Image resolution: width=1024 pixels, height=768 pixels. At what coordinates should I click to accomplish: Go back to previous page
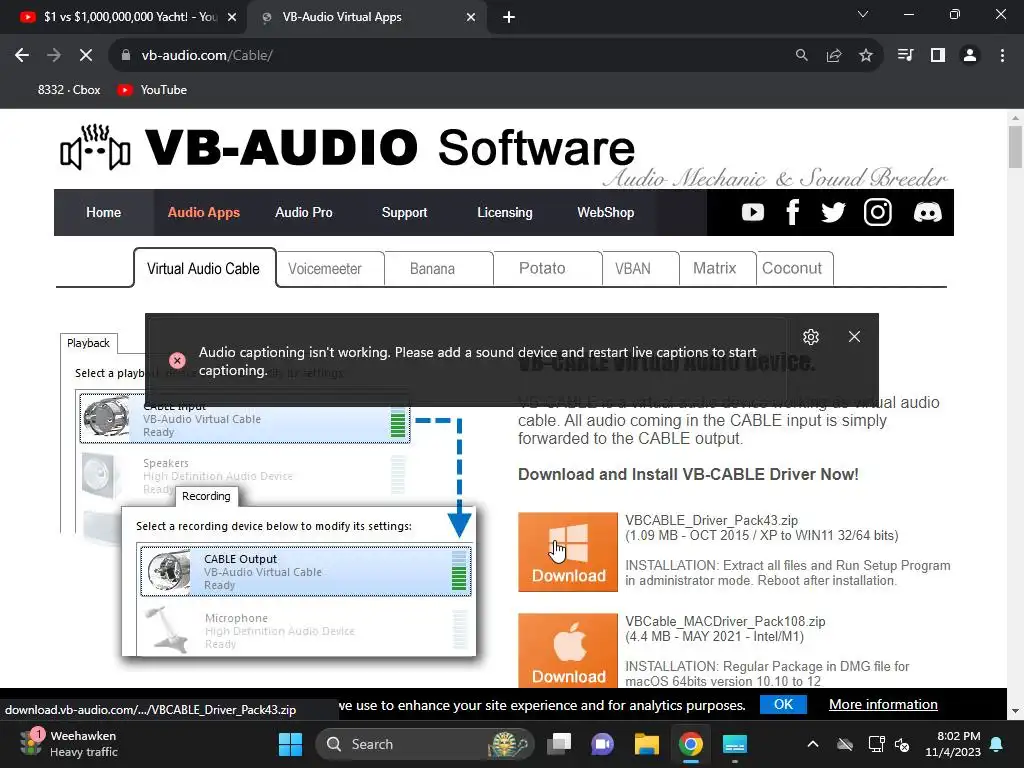[x=22, y=56]
